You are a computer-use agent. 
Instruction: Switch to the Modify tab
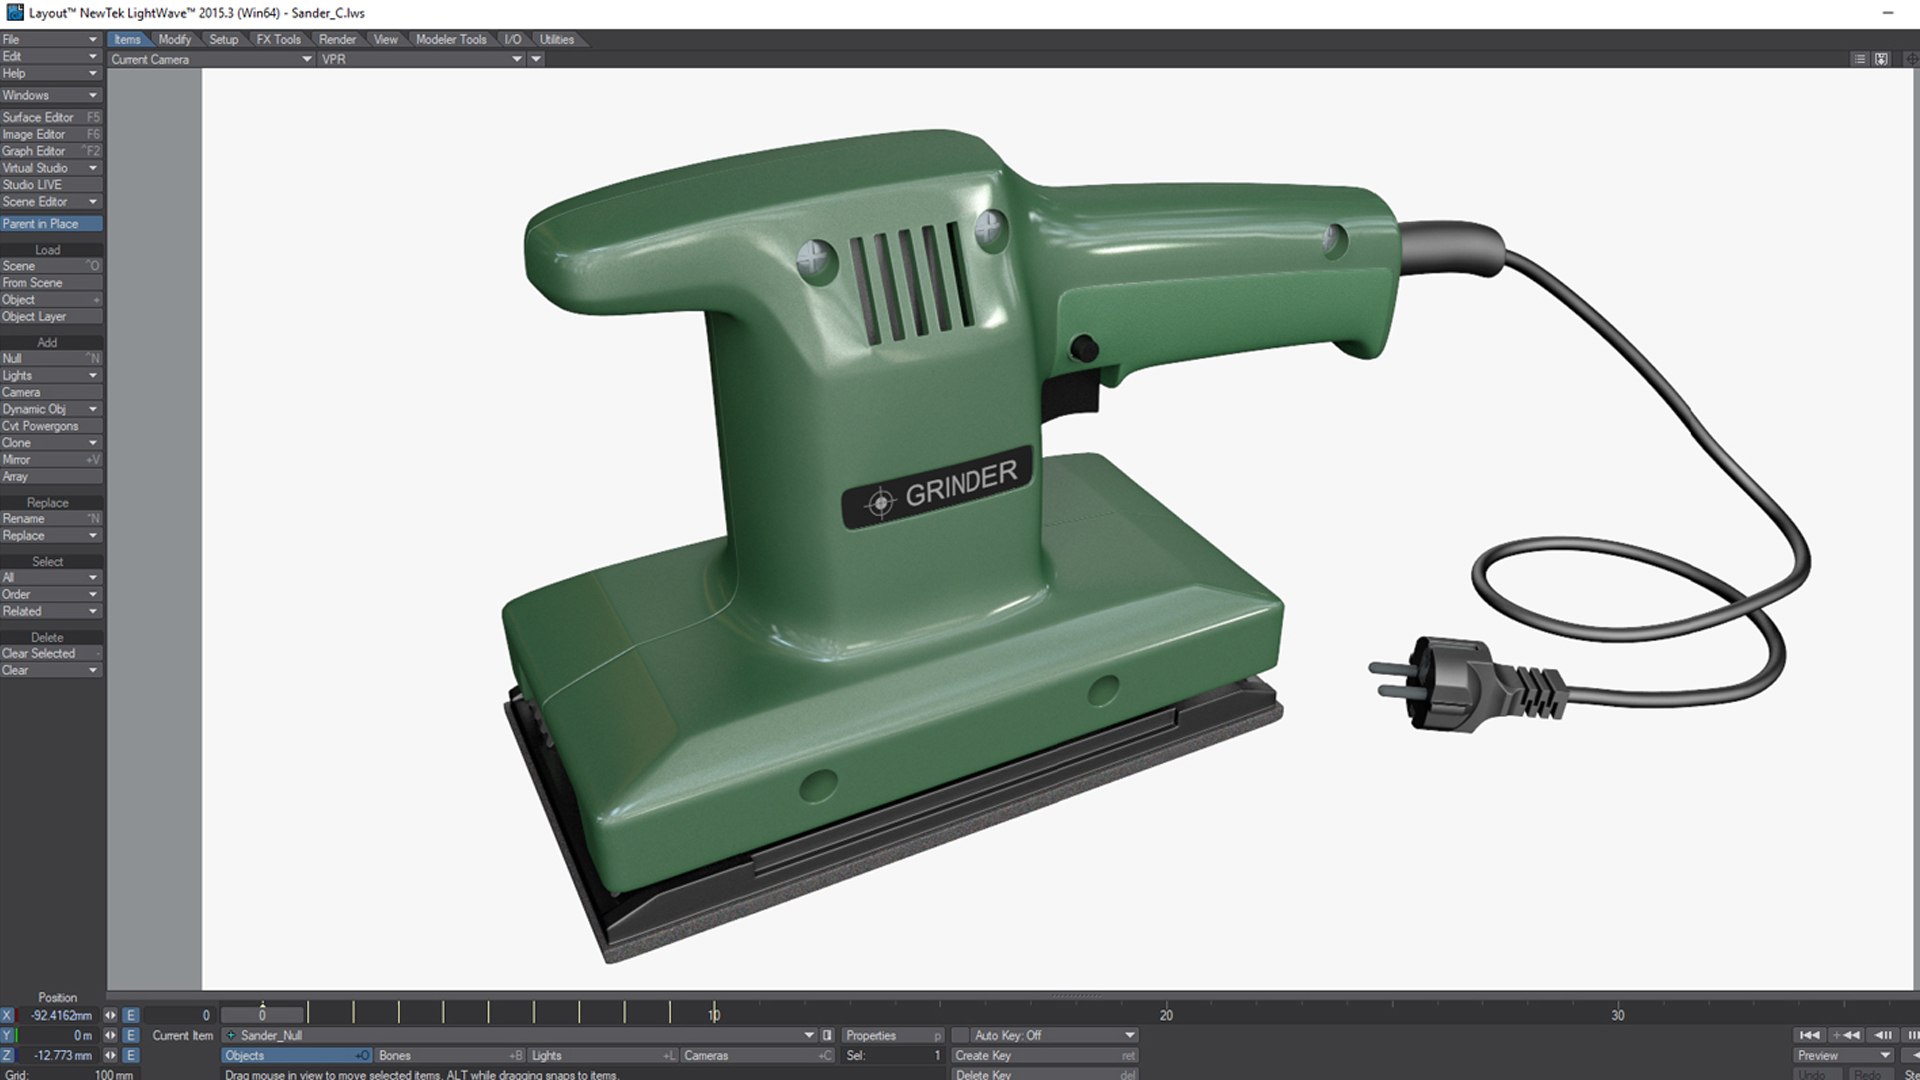click(x=174, y=39)
